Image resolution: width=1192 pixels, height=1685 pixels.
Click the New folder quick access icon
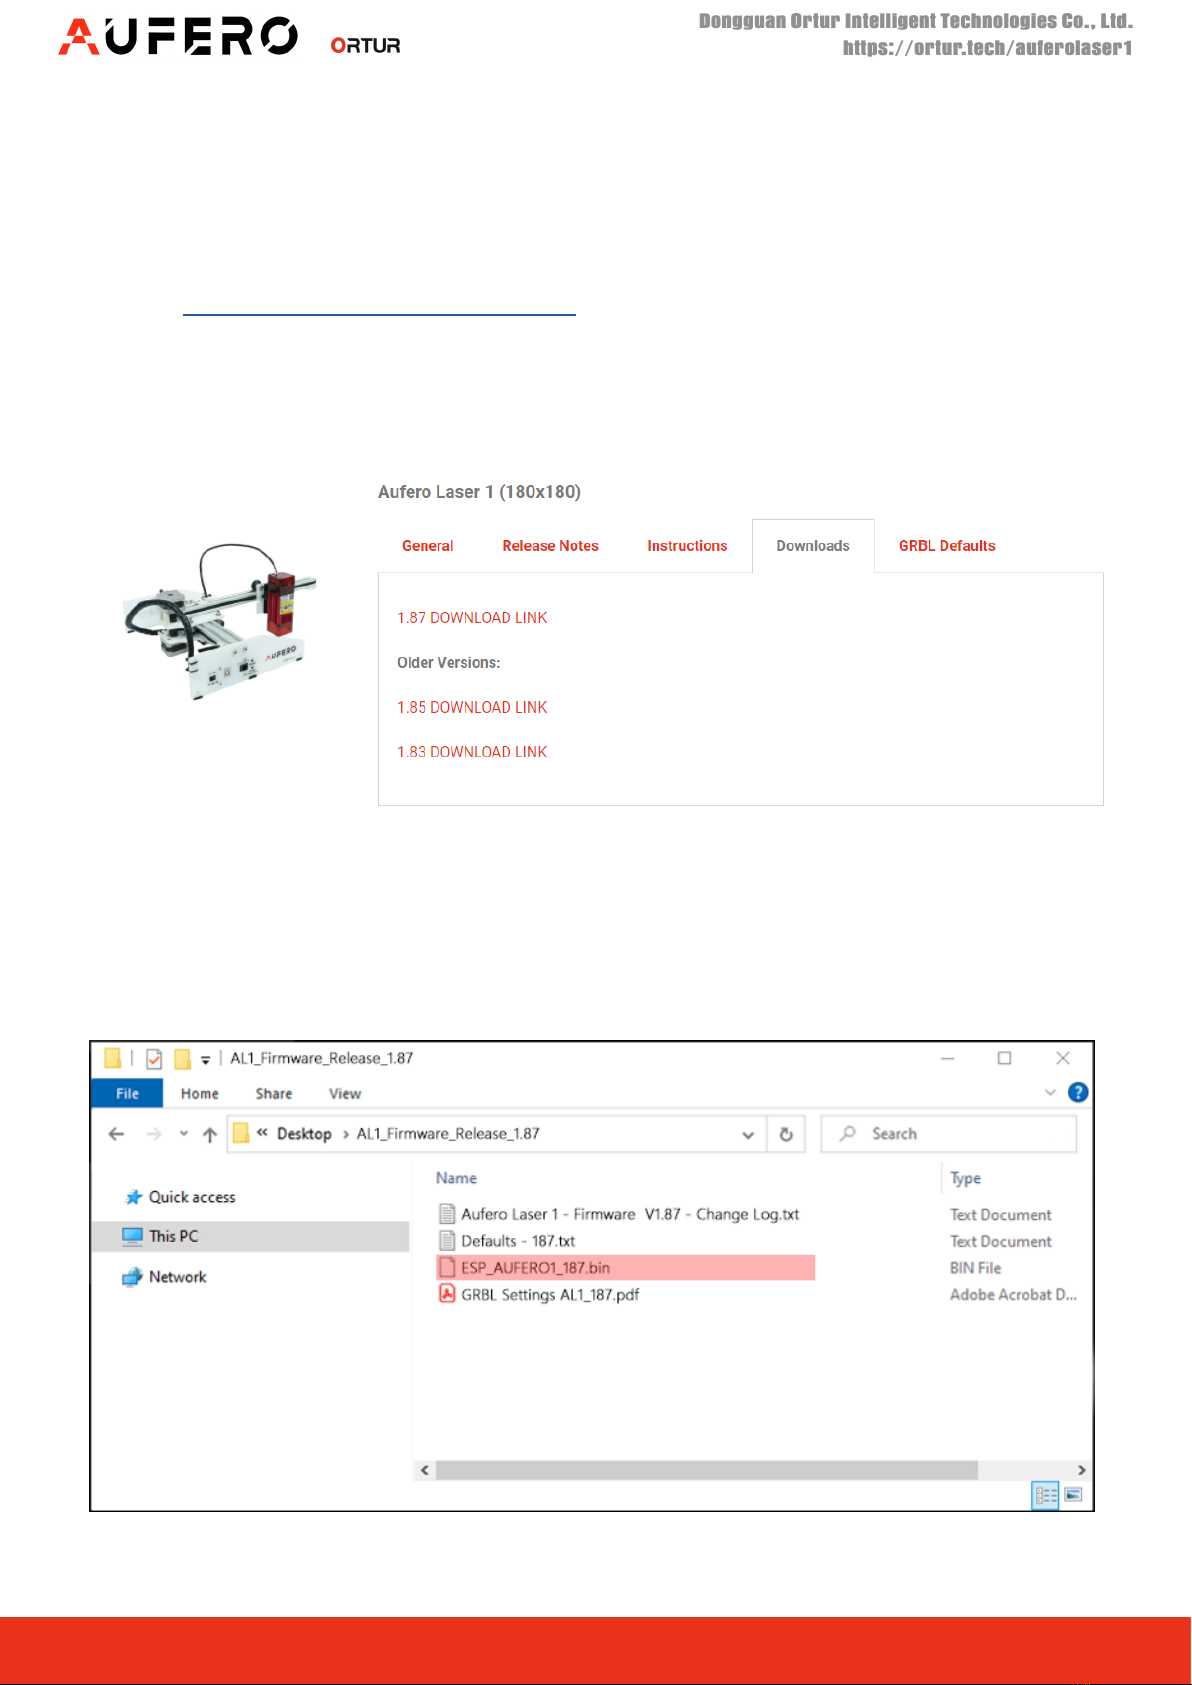[182, 1059]
